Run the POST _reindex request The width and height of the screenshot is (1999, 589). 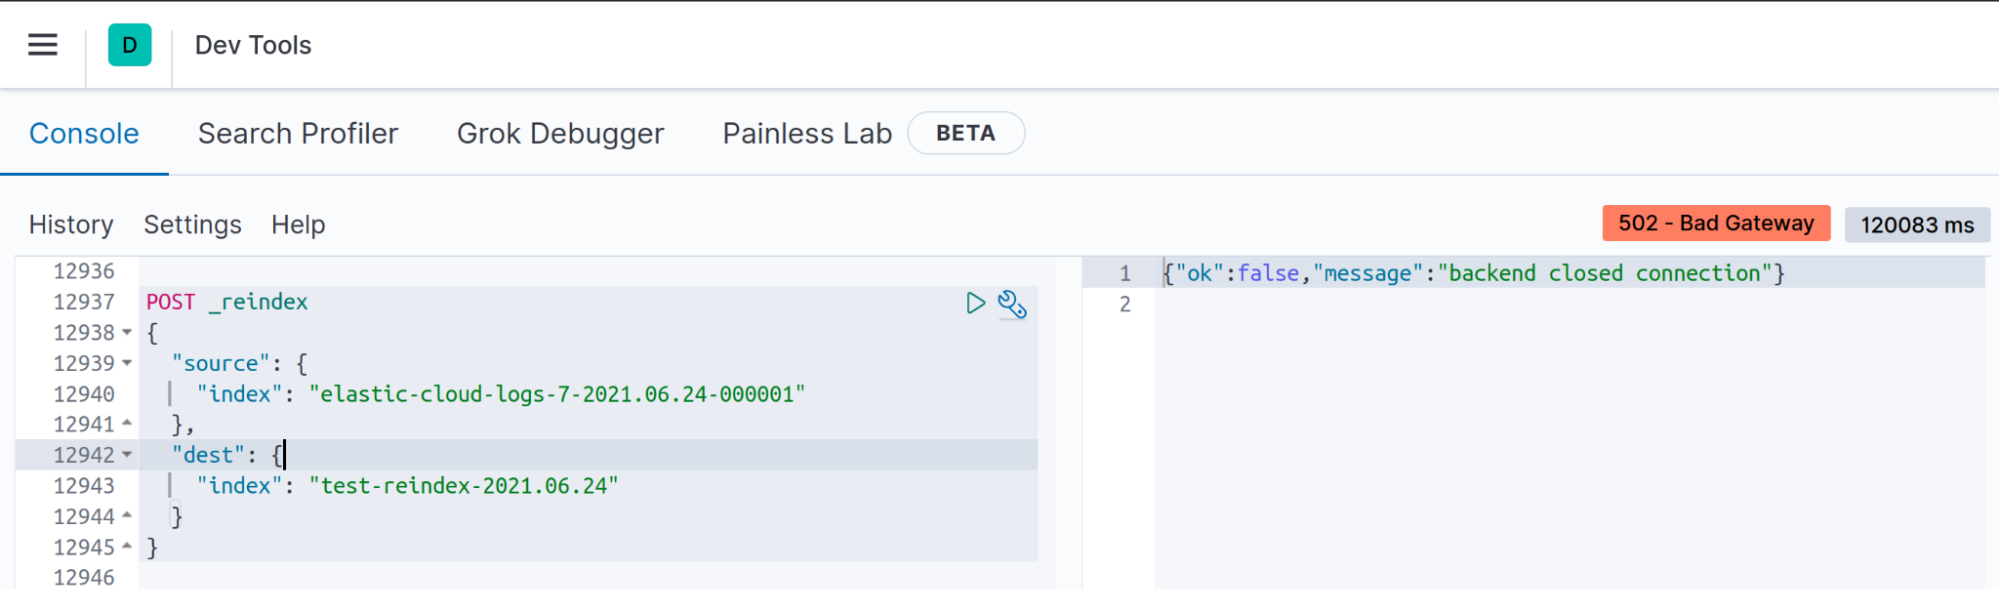(975, 303)
